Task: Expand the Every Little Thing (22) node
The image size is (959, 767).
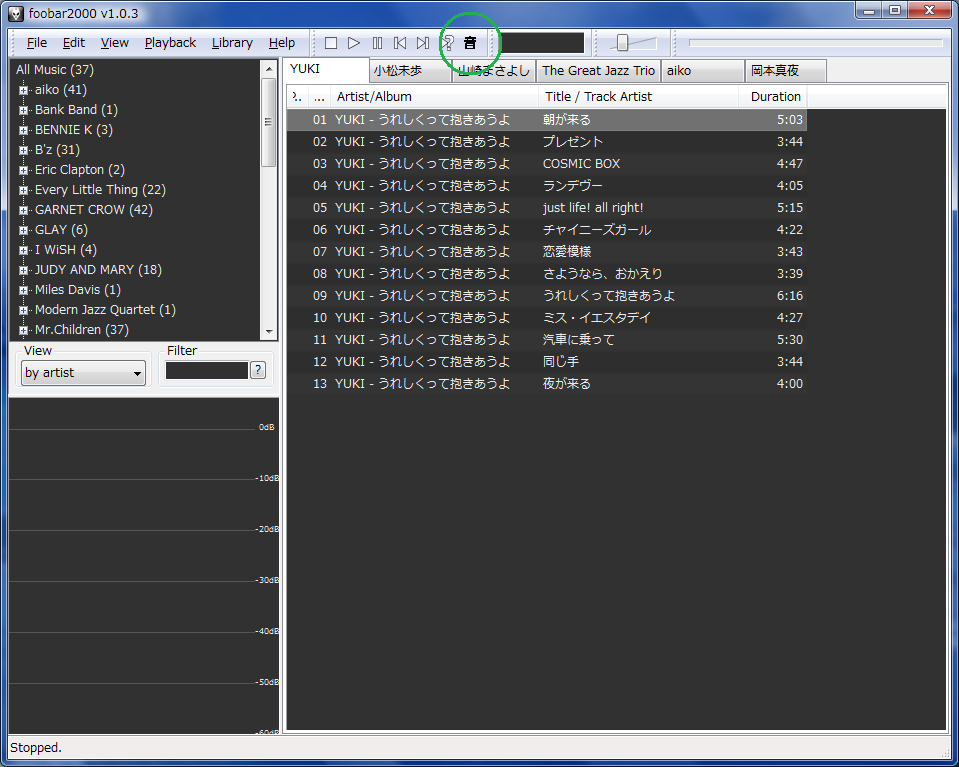Action: [23, 191]
